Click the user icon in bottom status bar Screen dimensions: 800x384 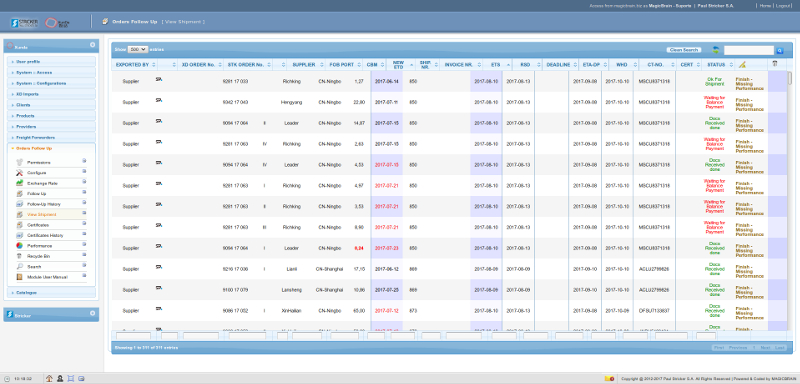60,378
